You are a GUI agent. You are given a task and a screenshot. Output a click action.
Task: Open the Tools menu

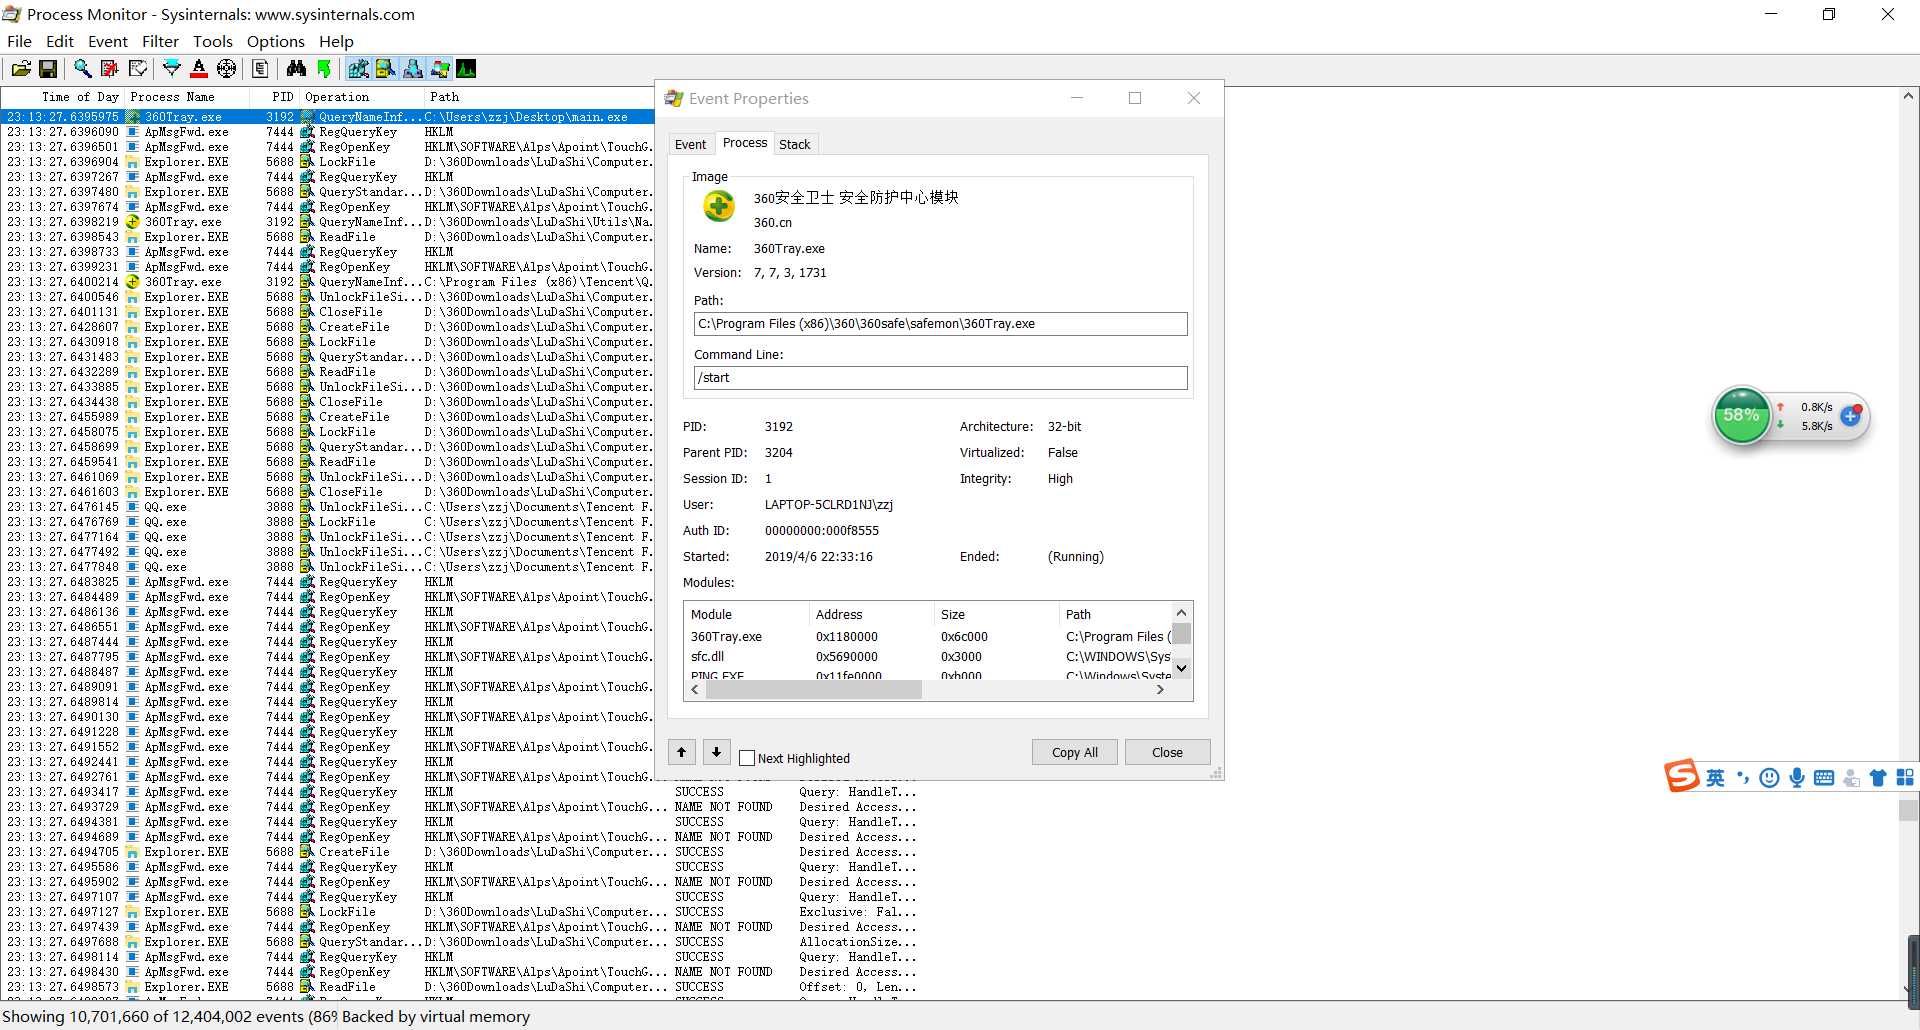pyautogui.click(x=213, y=41)
